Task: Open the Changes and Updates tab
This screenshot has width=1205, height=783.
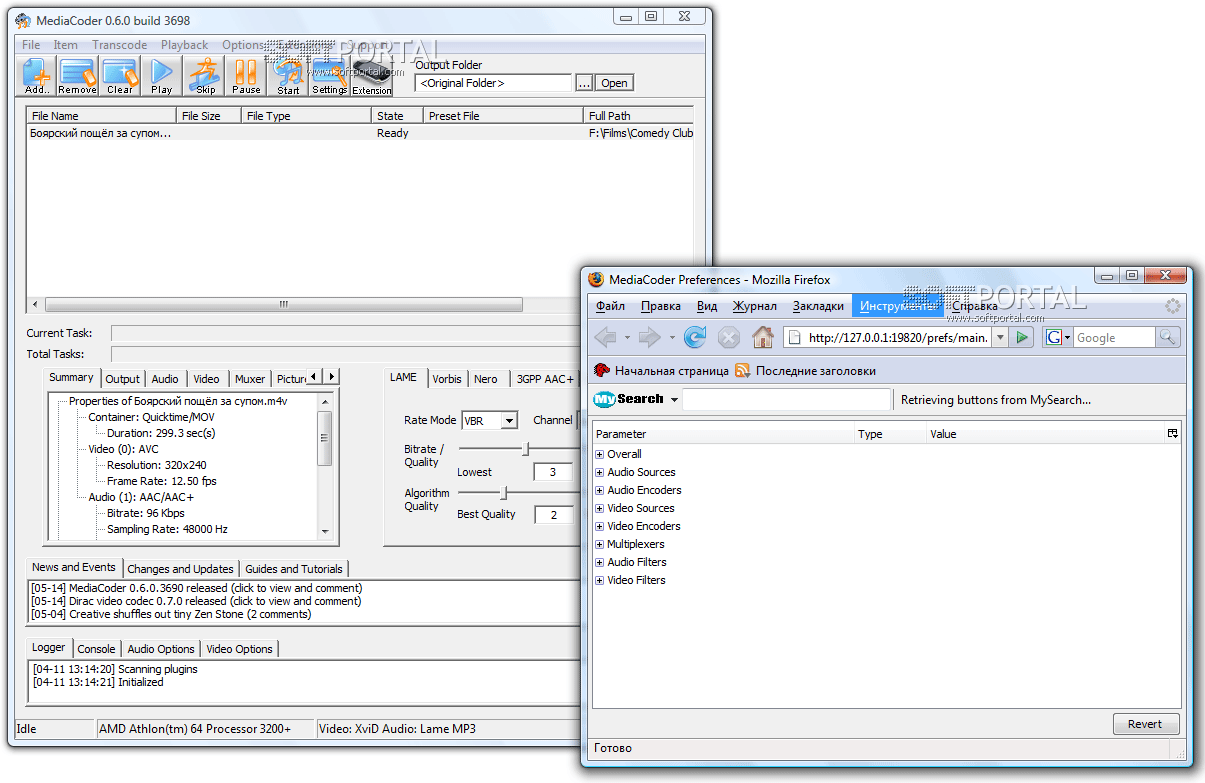Action: tap(180, 569)
